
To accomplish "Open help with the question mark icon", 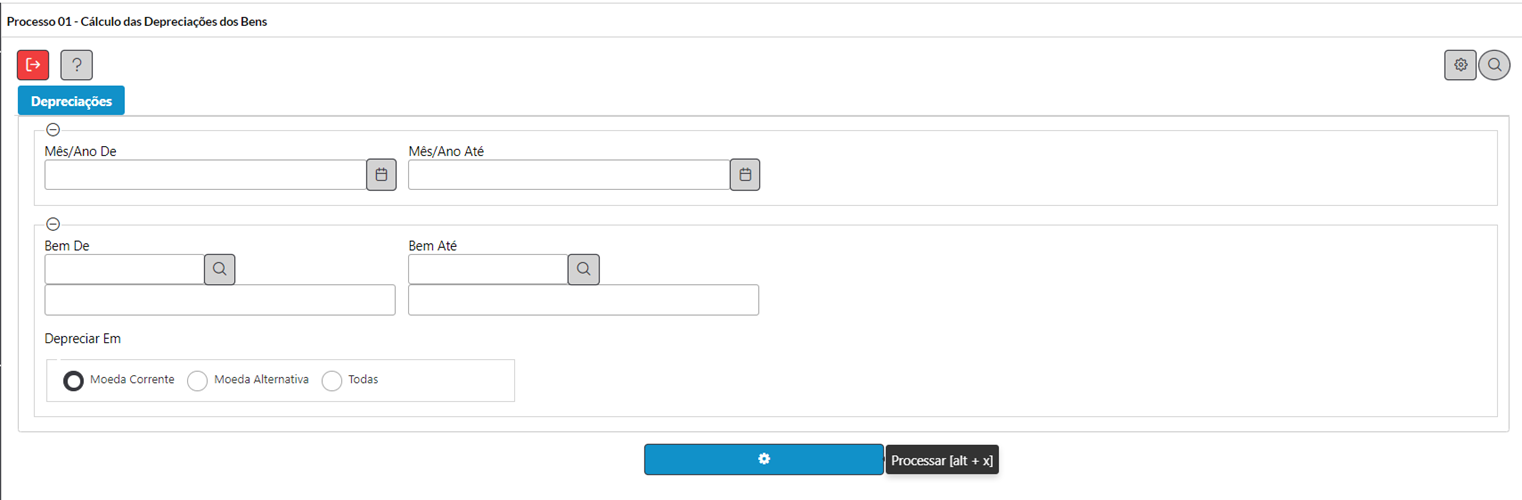I will click(77, 65).
